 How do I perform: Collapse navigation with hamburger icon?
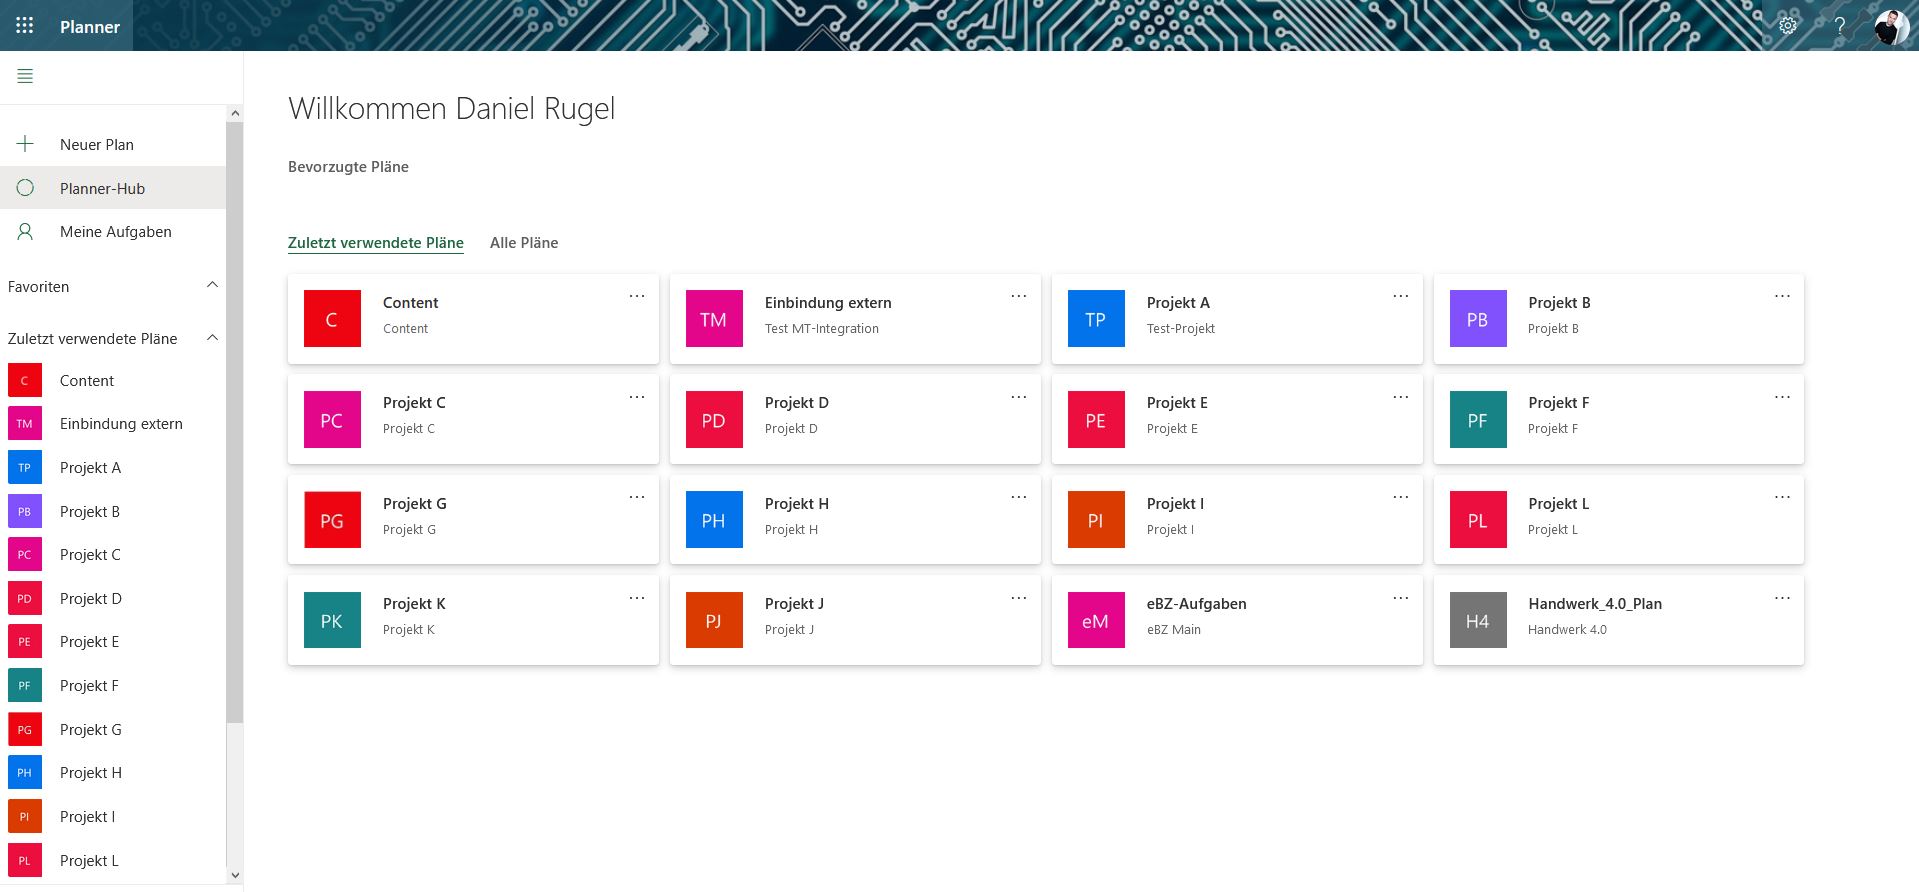tap(25, 76)
